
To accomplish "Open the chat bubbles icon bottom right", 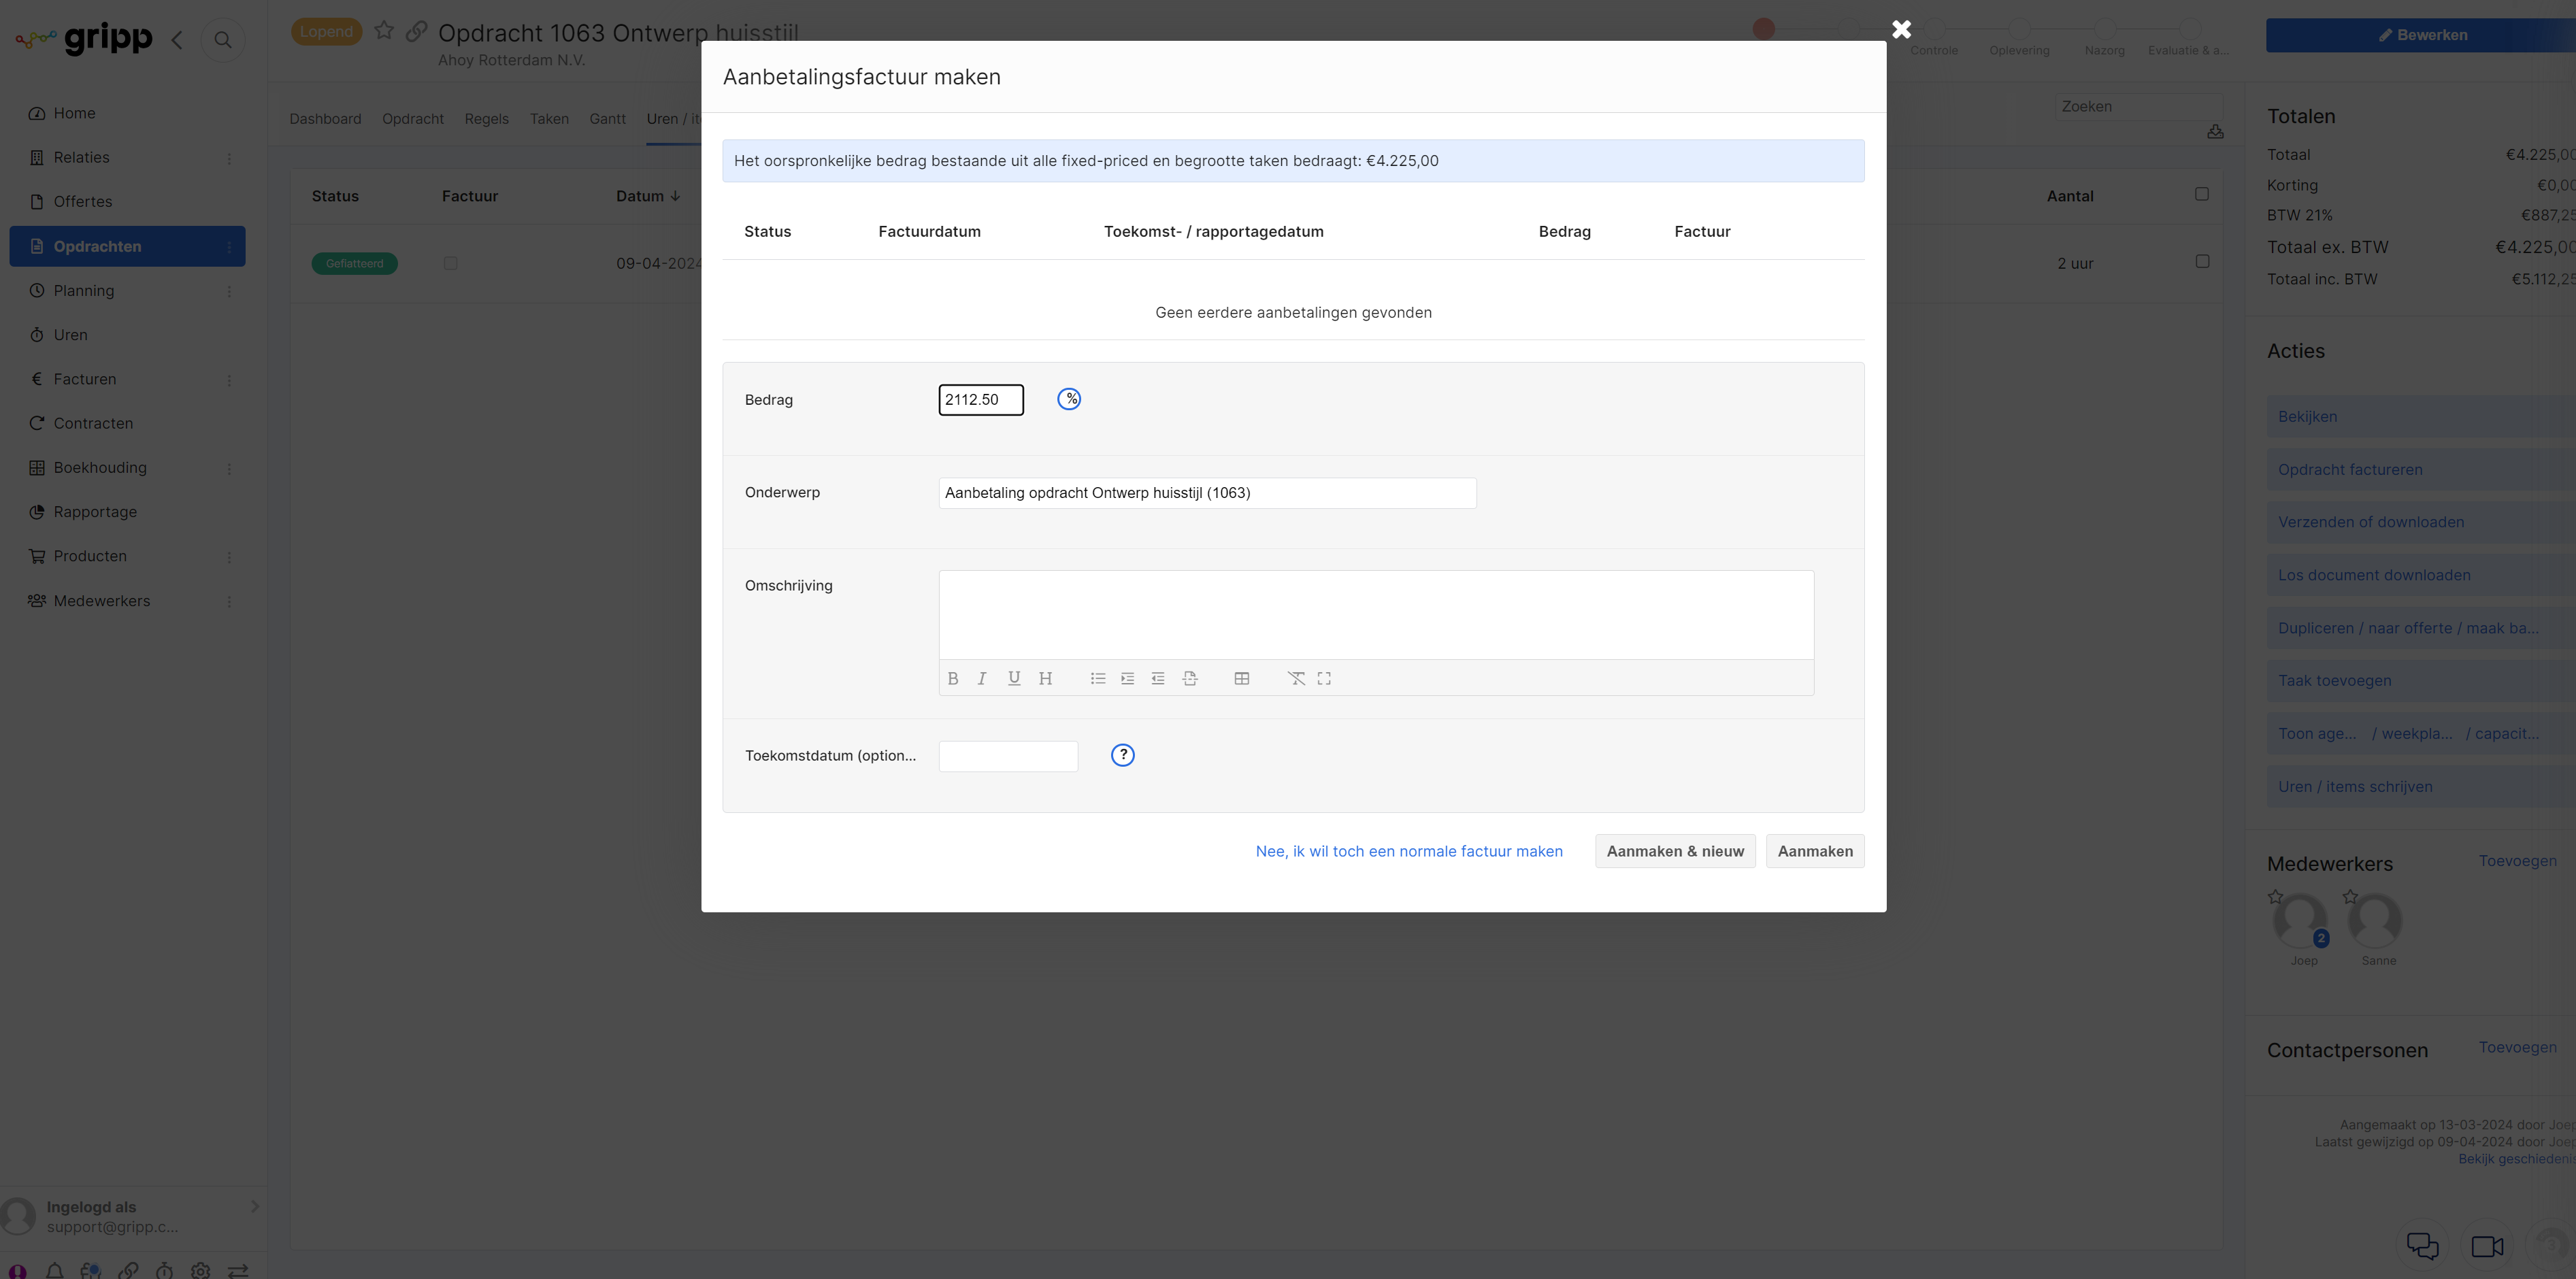I will click(2422, 1246).
